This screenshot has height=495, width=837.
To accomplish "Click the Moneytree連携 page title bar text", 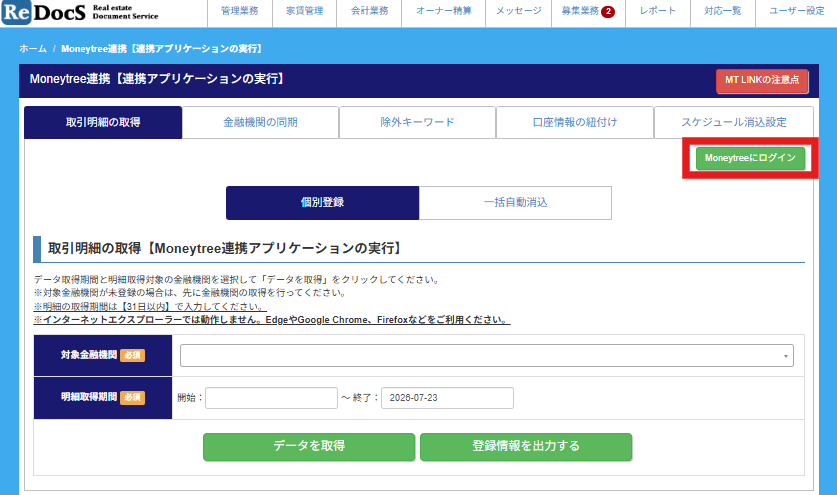I will (158, 79).
